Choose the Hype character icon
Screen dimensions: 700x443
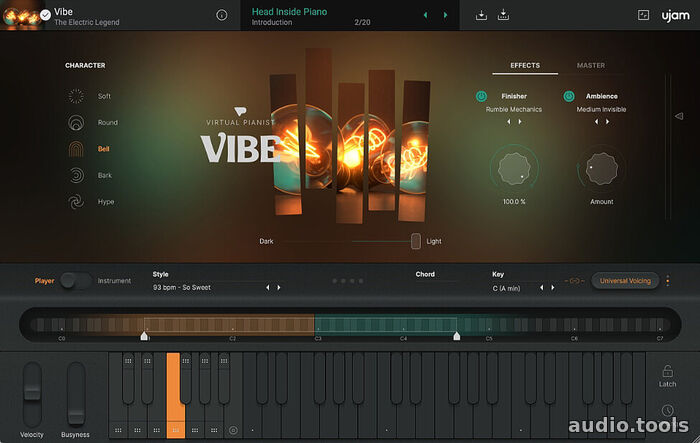pos(76,202)
